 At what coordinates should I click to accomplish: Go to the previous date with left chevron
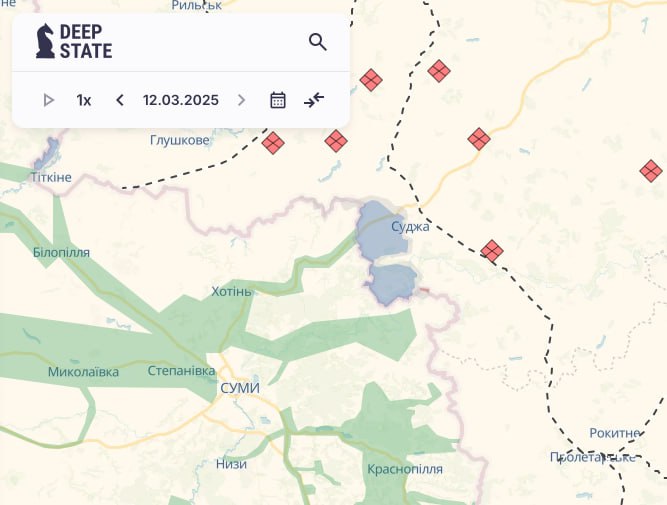(x=120, y=100)
